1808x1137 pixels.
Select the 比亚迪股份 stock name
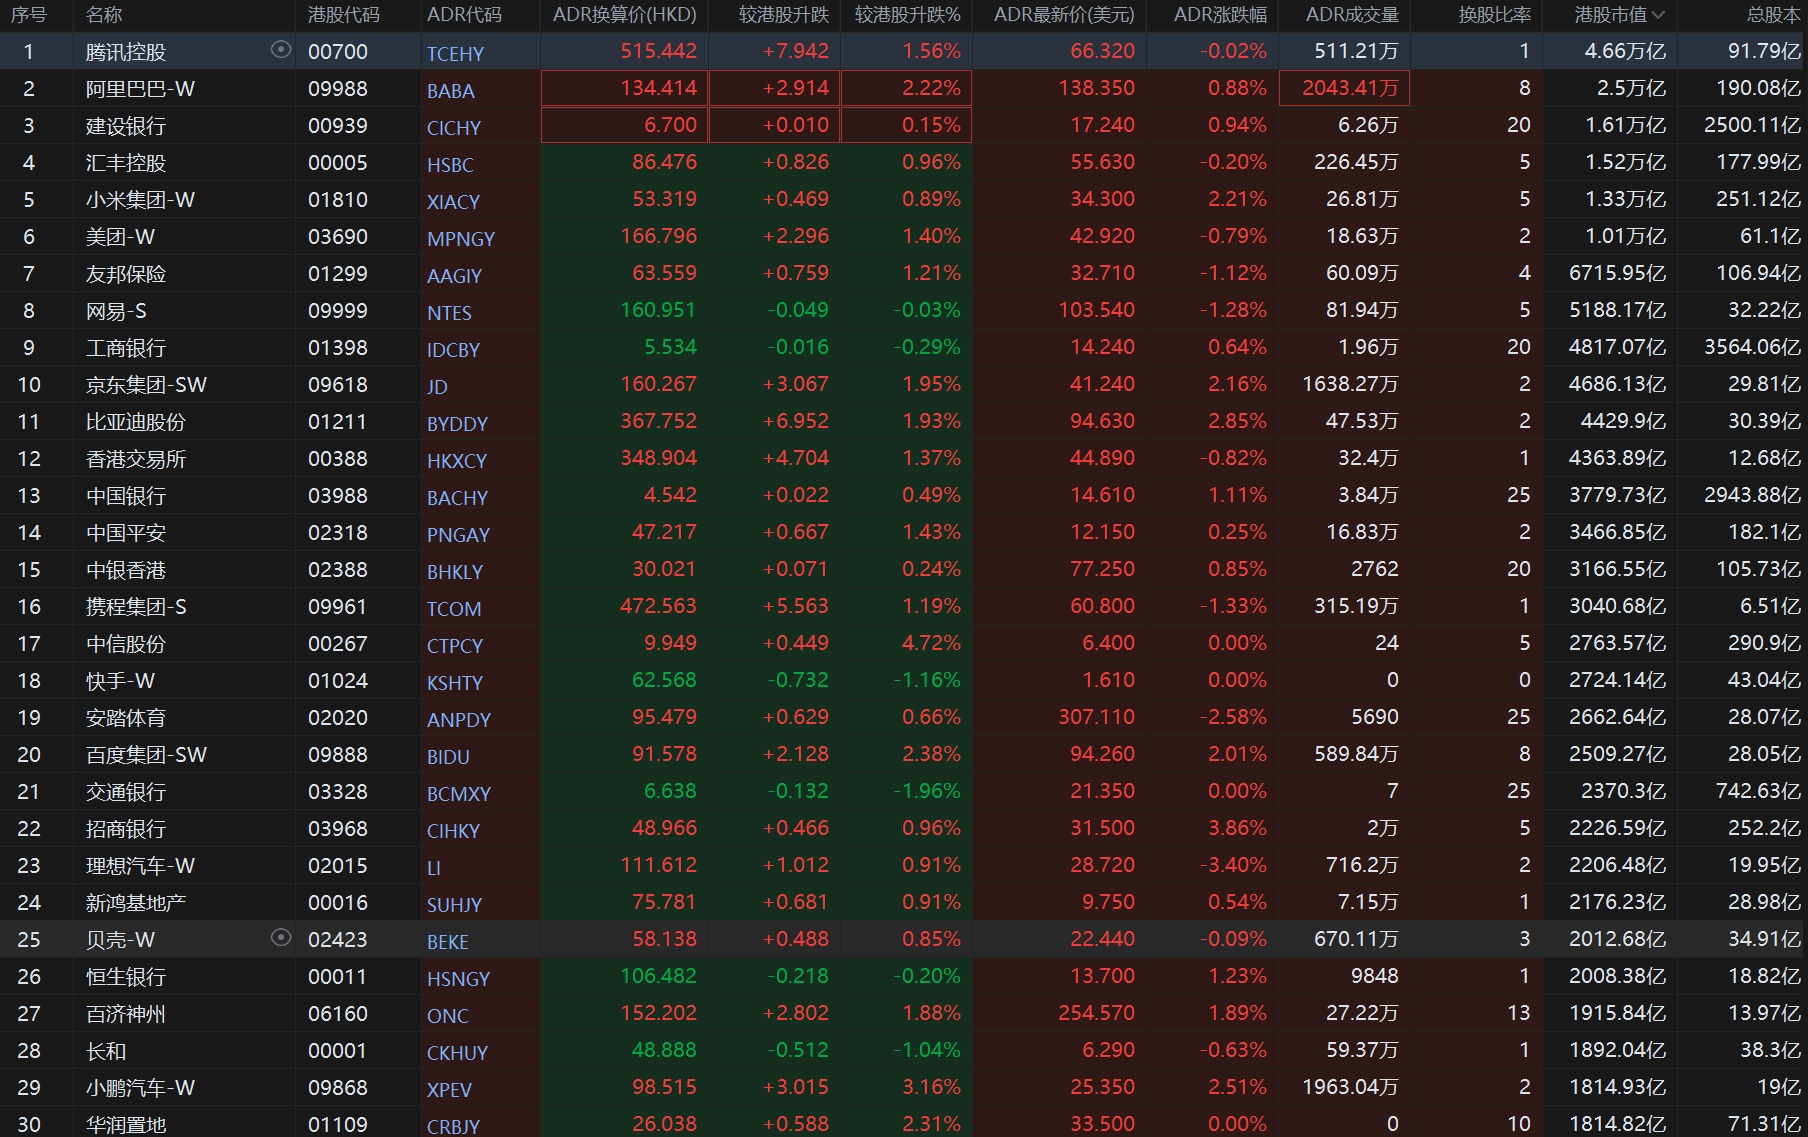(136, 422)
